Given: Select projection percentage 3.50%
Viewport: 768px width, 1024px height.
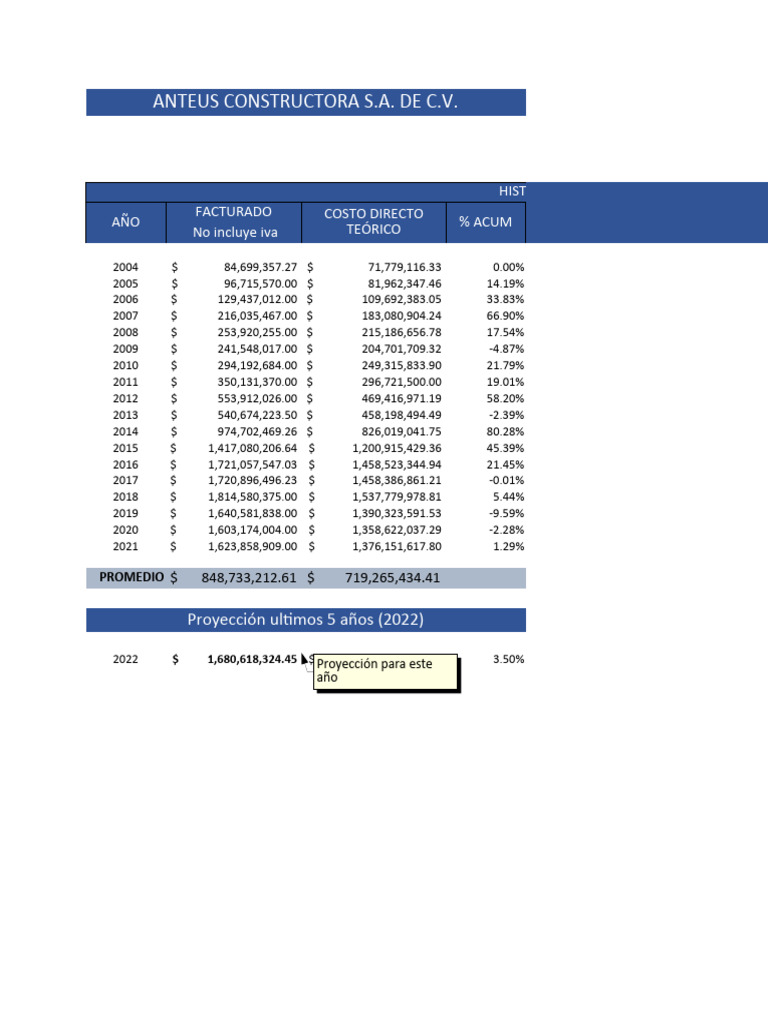Looking at the screenshot, I should click(508, 660).
